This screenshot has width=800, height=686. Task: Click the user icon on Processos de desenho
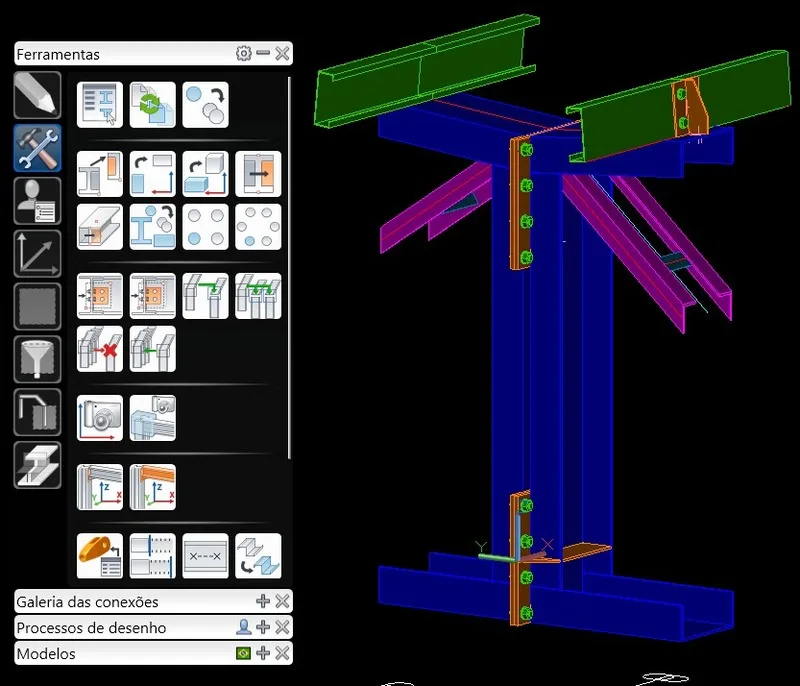tap(243, 627)
